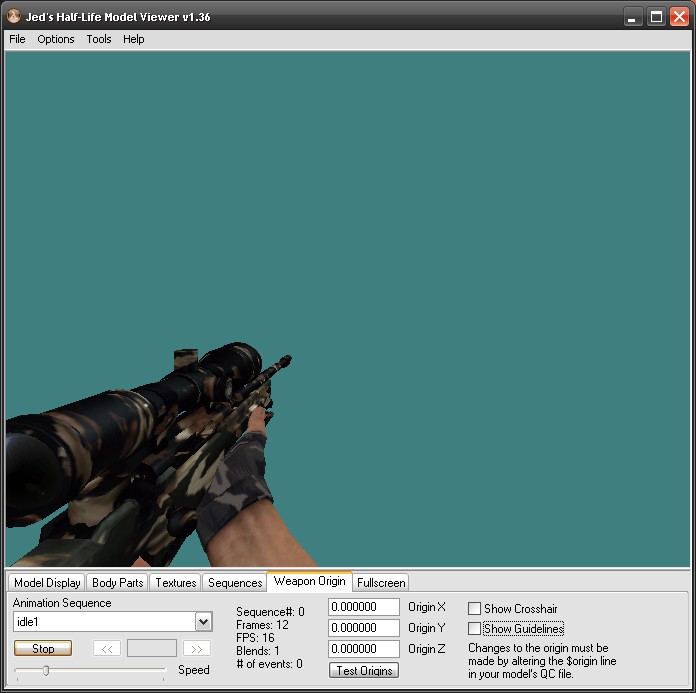
Task: Click the Origin Z input field
Action: point(364,649)
